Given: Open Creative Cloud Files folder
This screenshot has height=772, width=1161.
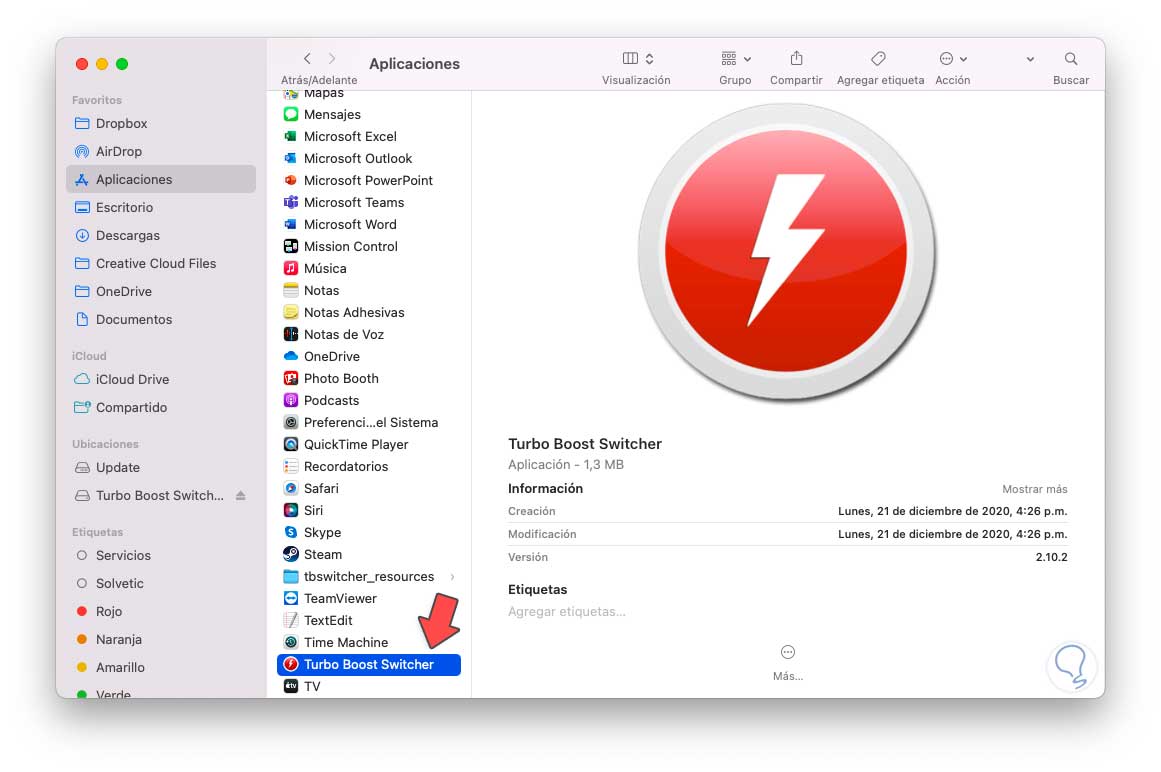Looking at the screenshot, I should [161, 264].
